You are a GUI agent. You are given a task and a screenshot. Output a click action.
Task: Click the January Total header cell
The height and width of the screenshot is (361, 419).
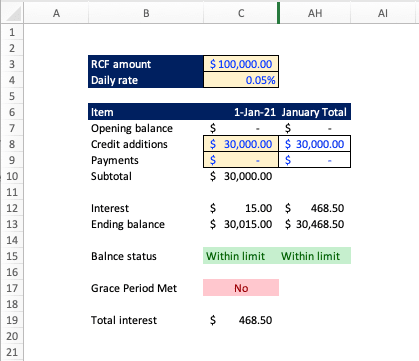click(315, 112)
